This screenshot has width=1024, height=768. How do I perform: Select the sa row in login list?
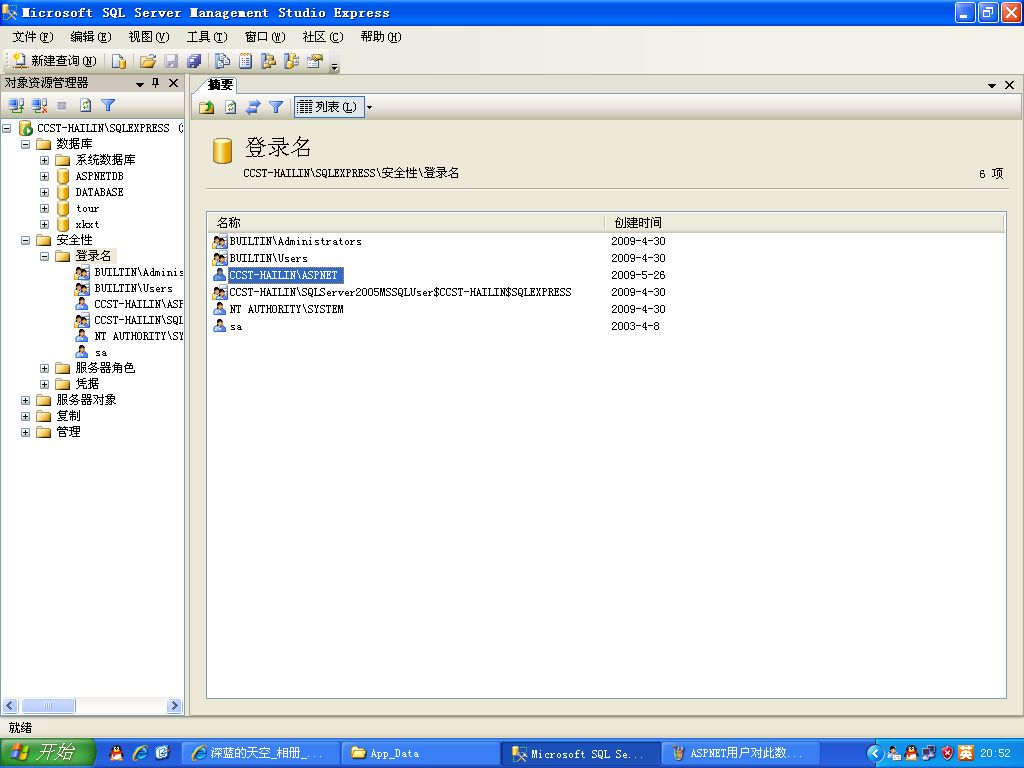coord(236,327)
